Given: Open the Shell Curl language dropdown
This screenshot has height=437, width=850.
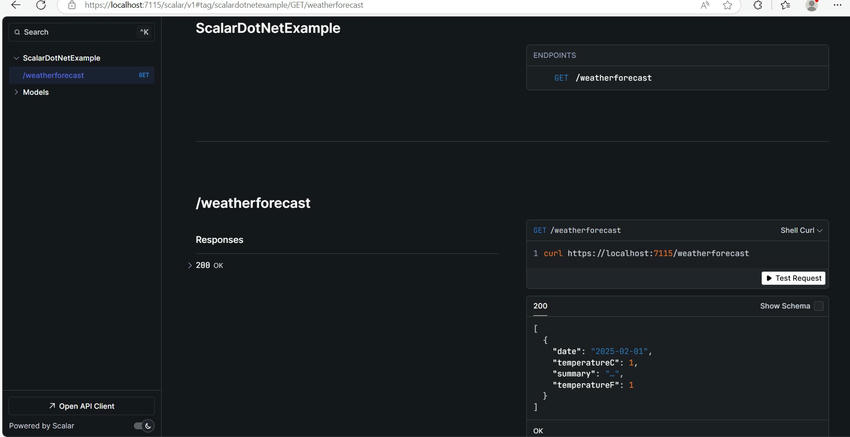Looking at the screenshot, I should (801, 231).
